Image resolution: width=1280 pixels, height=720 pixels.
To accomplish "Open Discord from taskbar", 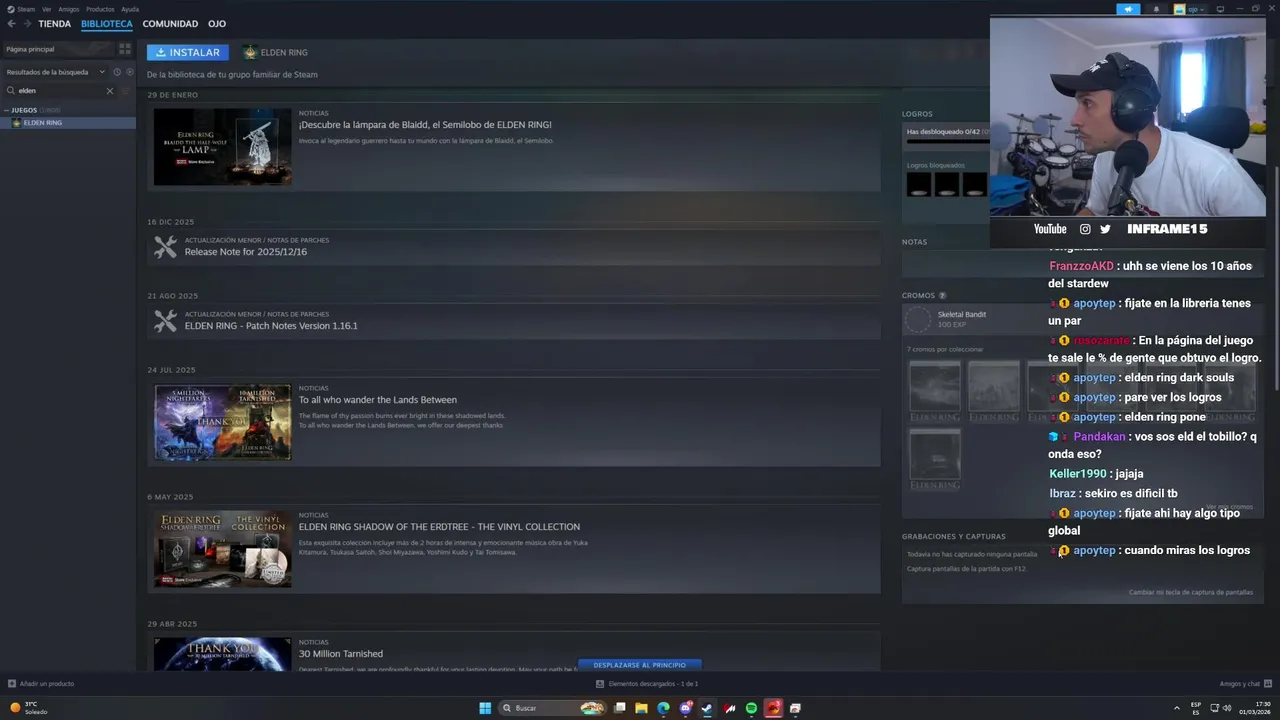I will pos(685,708).
